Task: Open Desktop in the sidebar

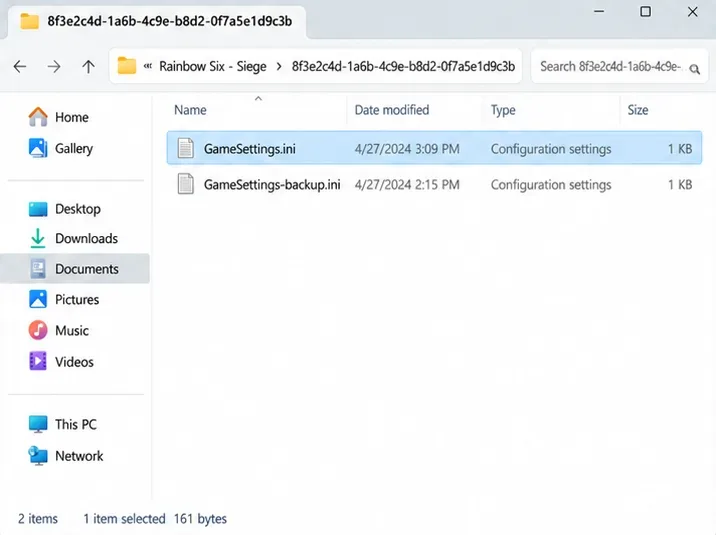Action: pyautogui.click(x=64, y=209)
